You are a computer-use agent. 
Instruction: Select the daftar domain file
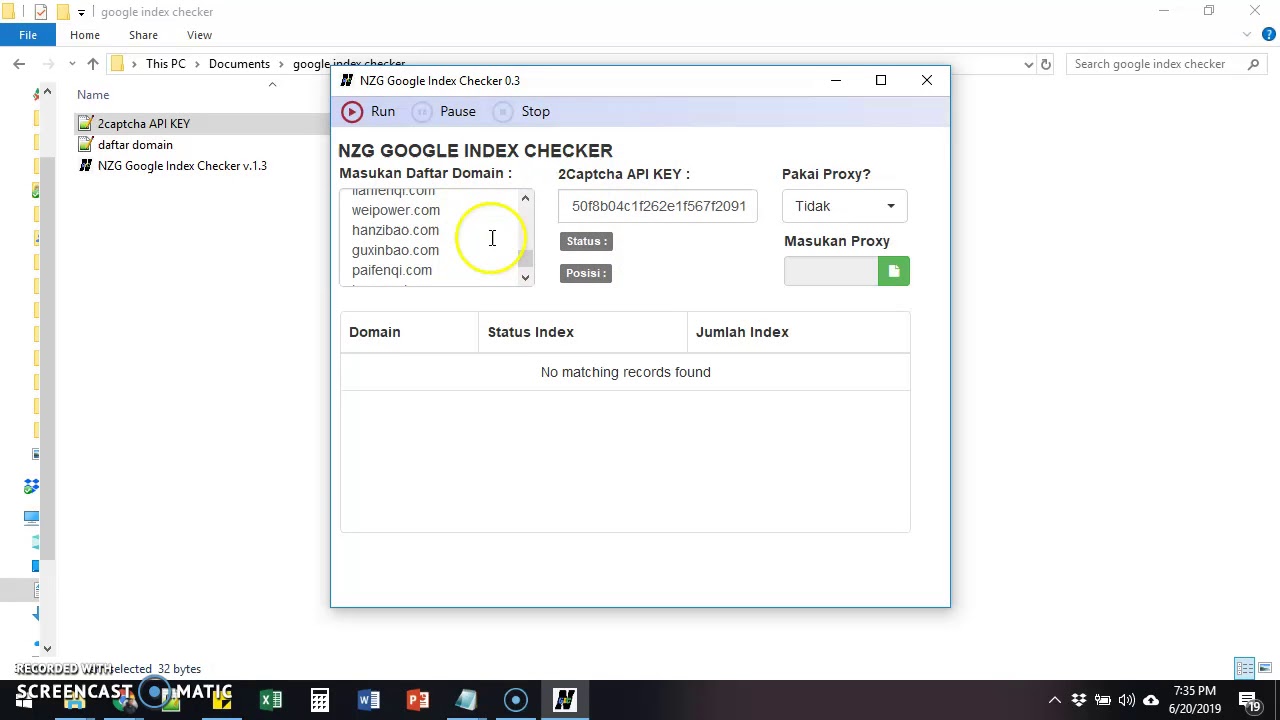[x=135, y=145]
